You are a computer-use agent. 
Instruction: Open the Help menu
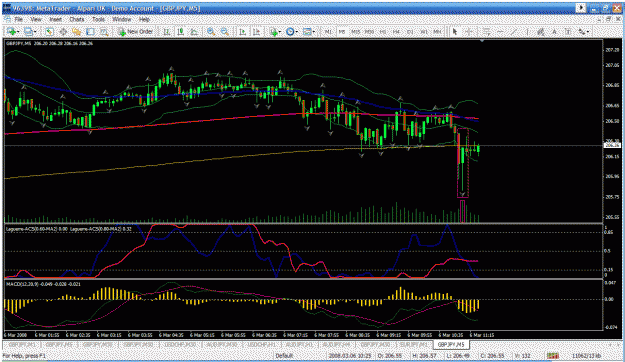[144, 19]
